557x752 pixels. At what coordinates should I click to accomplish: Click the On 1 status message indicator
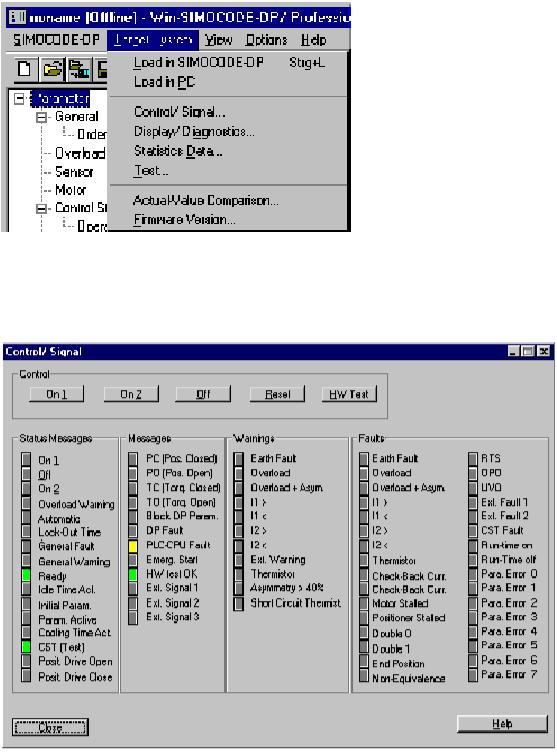click(x=26, y=459)
